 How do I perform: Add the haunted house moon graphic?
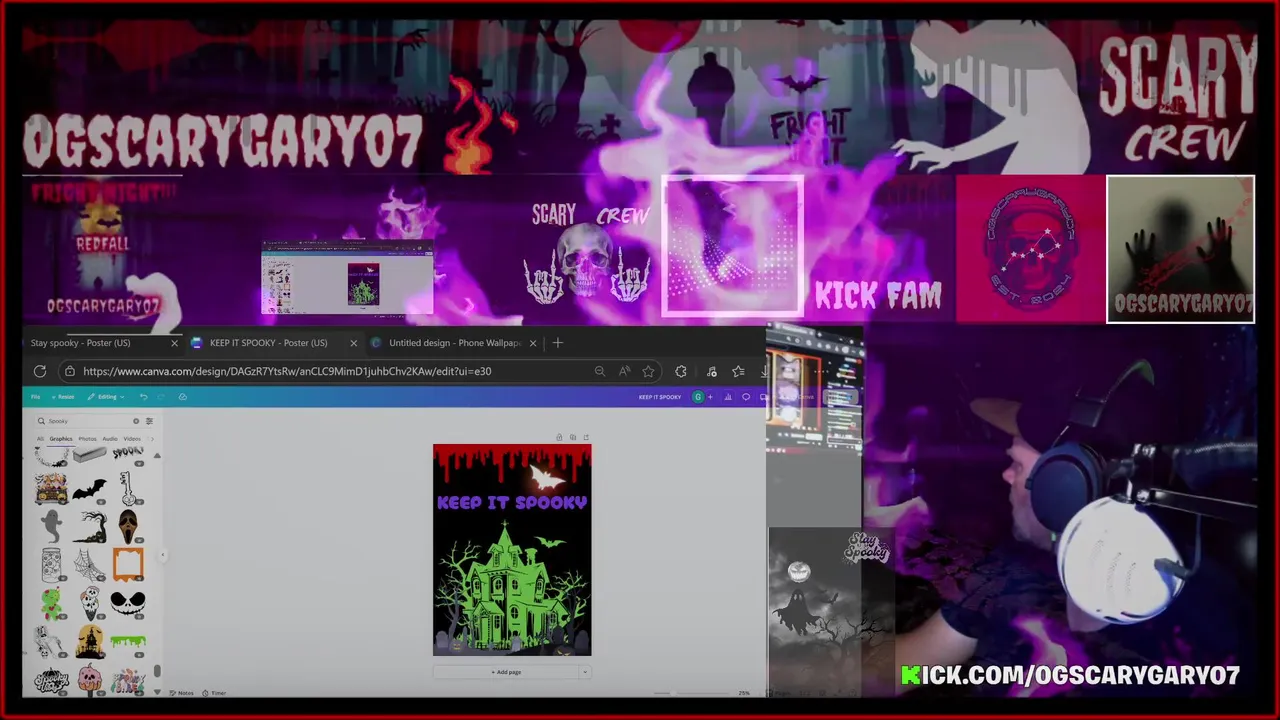pos(90,642)
